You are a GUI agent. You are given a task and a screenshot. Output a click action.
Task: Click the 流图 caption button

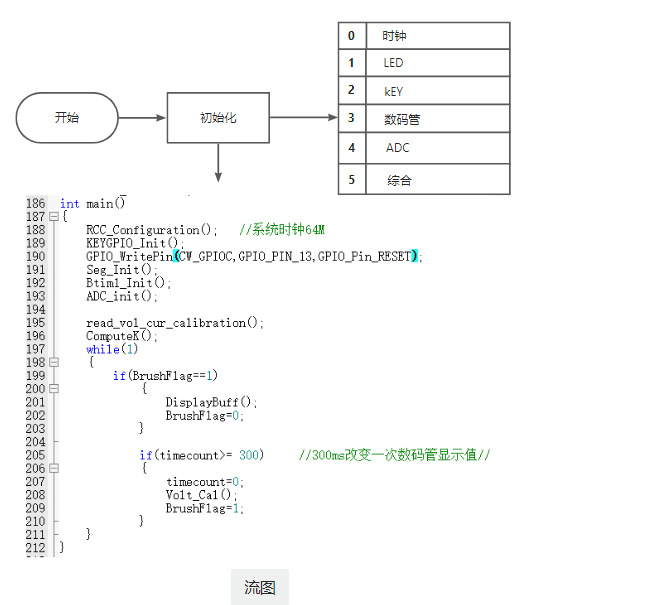(260, 587)
